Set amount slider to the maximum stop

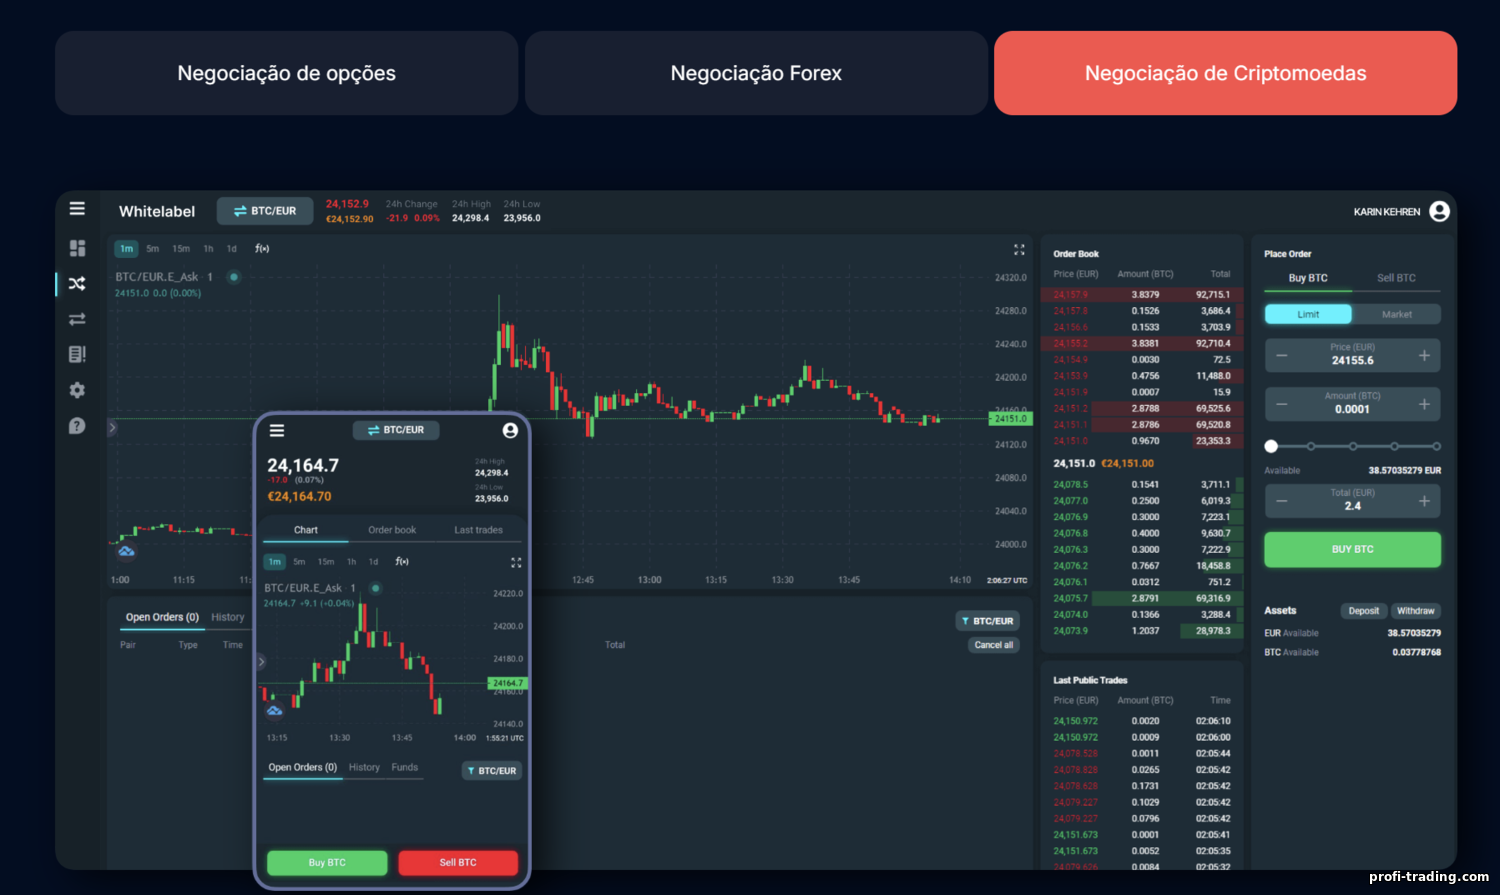[1436, 446]
